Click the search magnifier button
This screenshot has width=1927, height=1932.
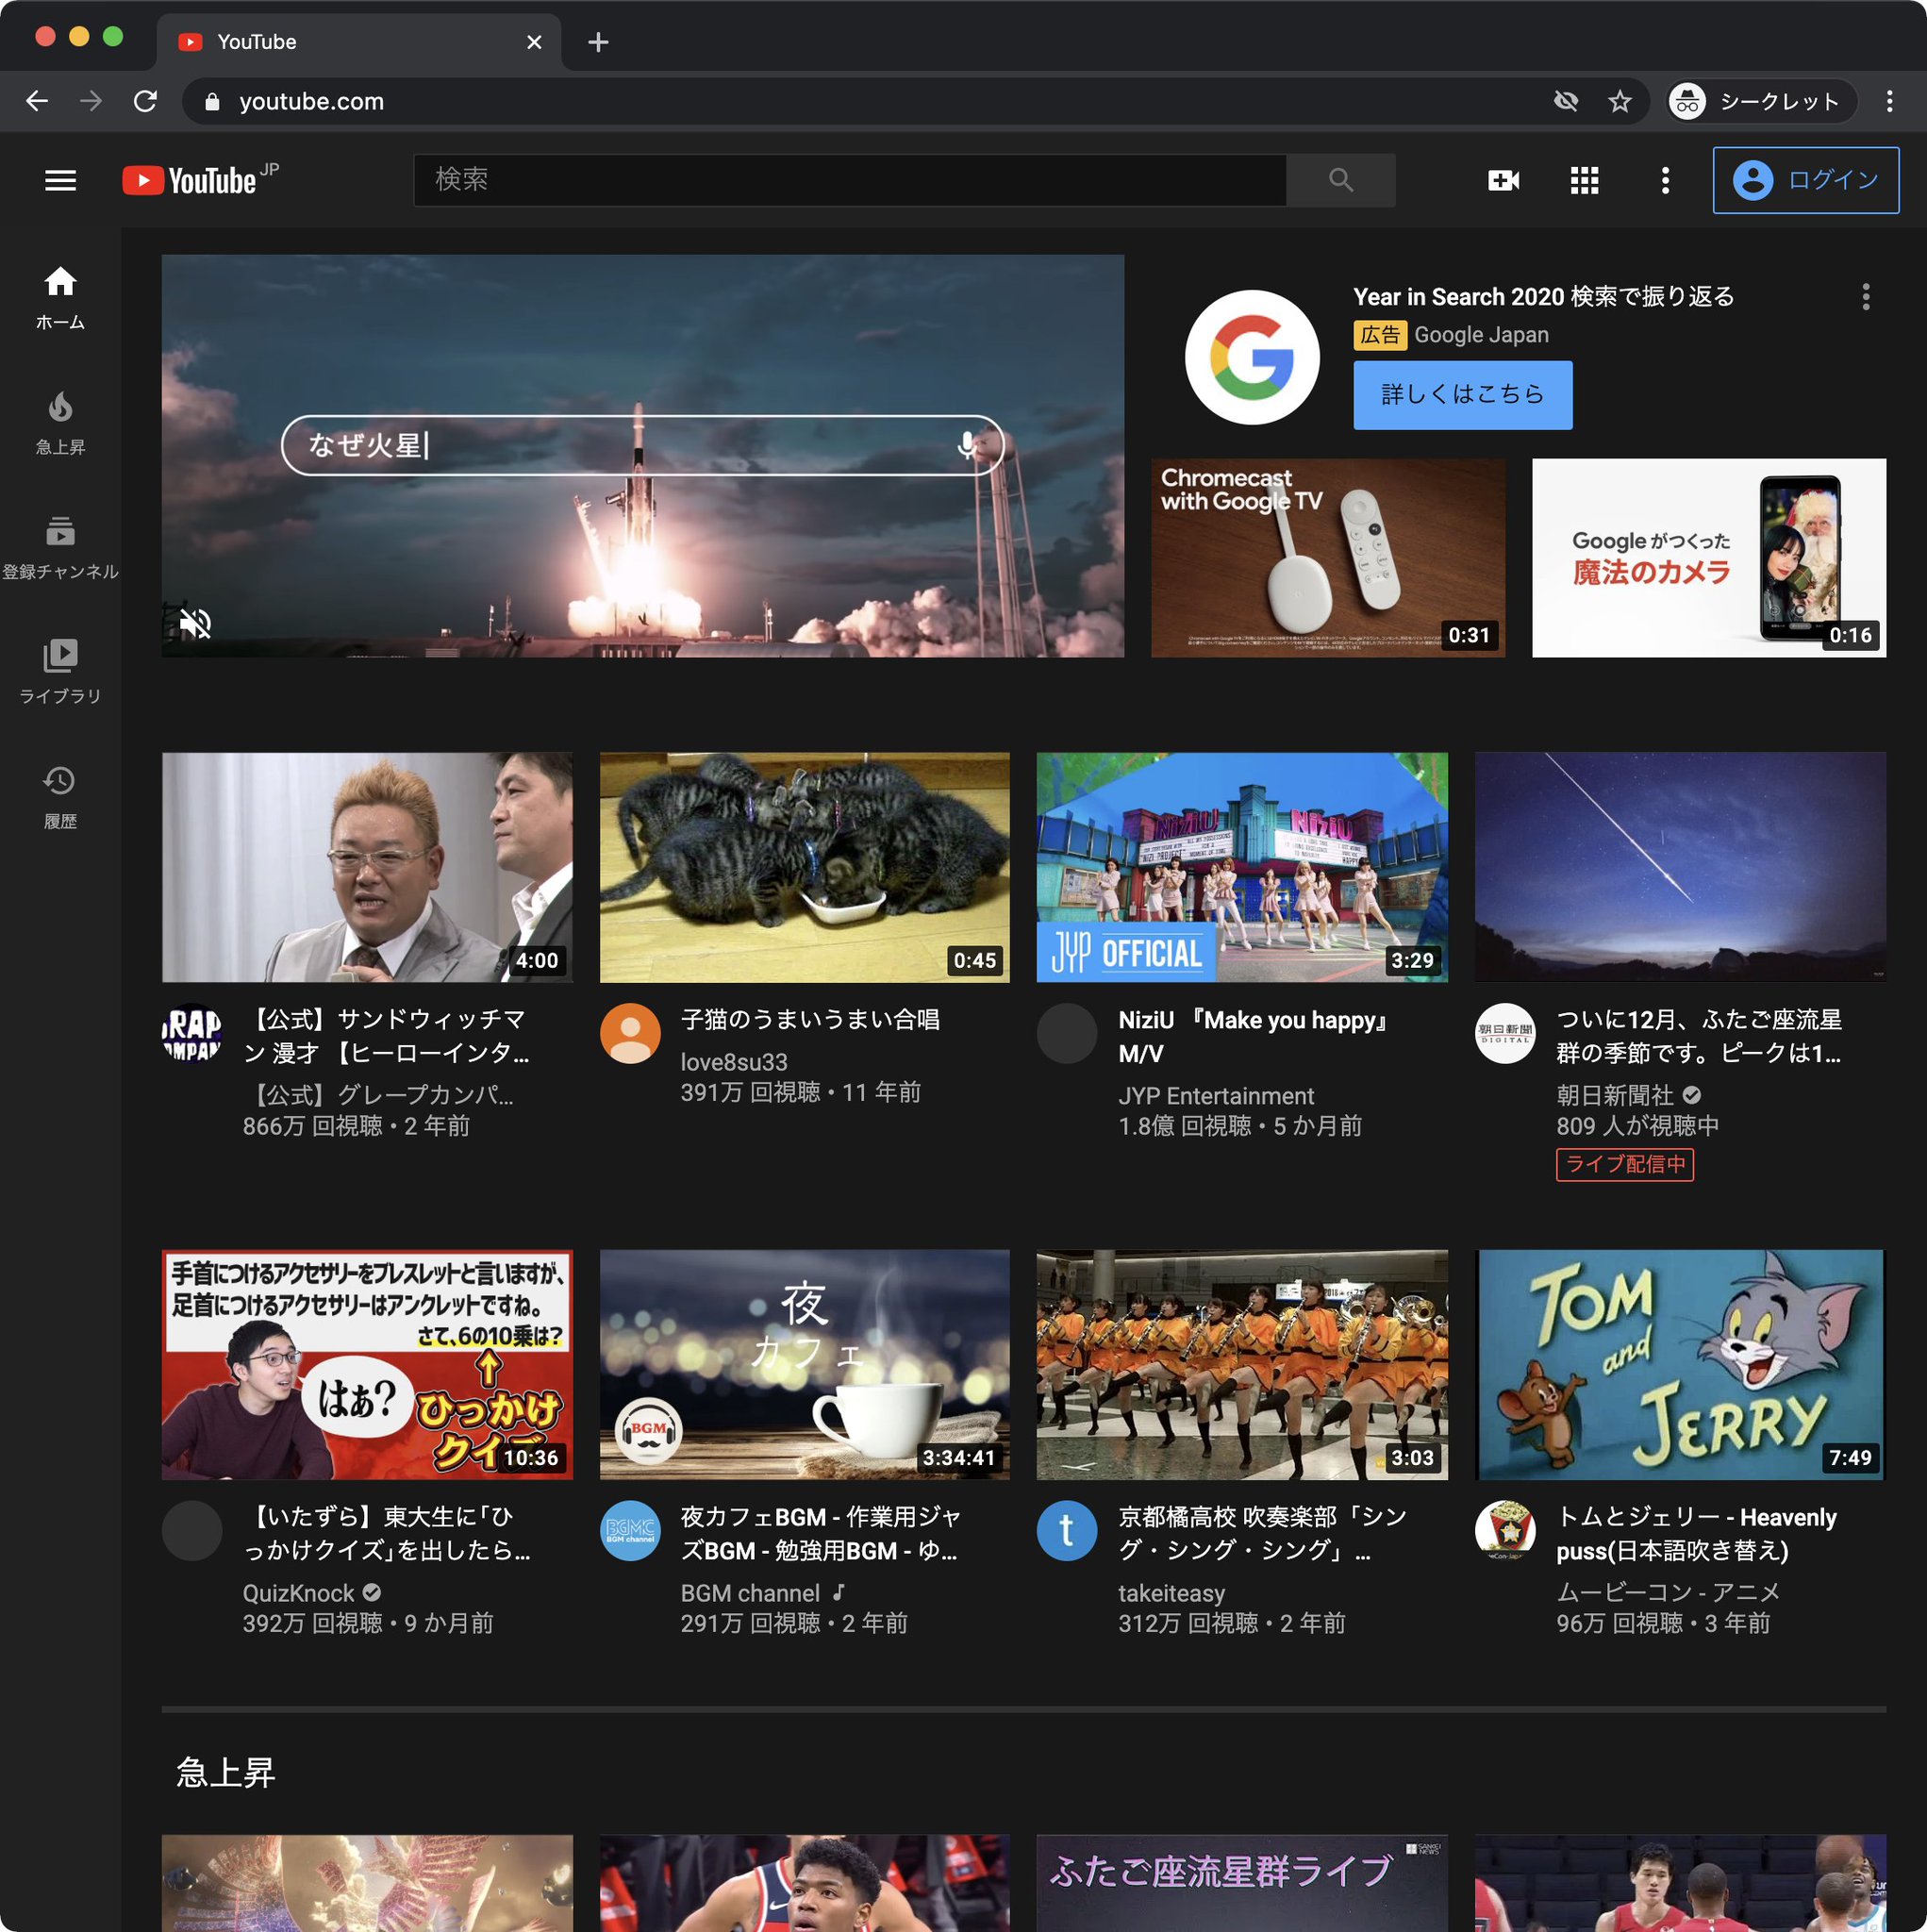click(1340, 180)
